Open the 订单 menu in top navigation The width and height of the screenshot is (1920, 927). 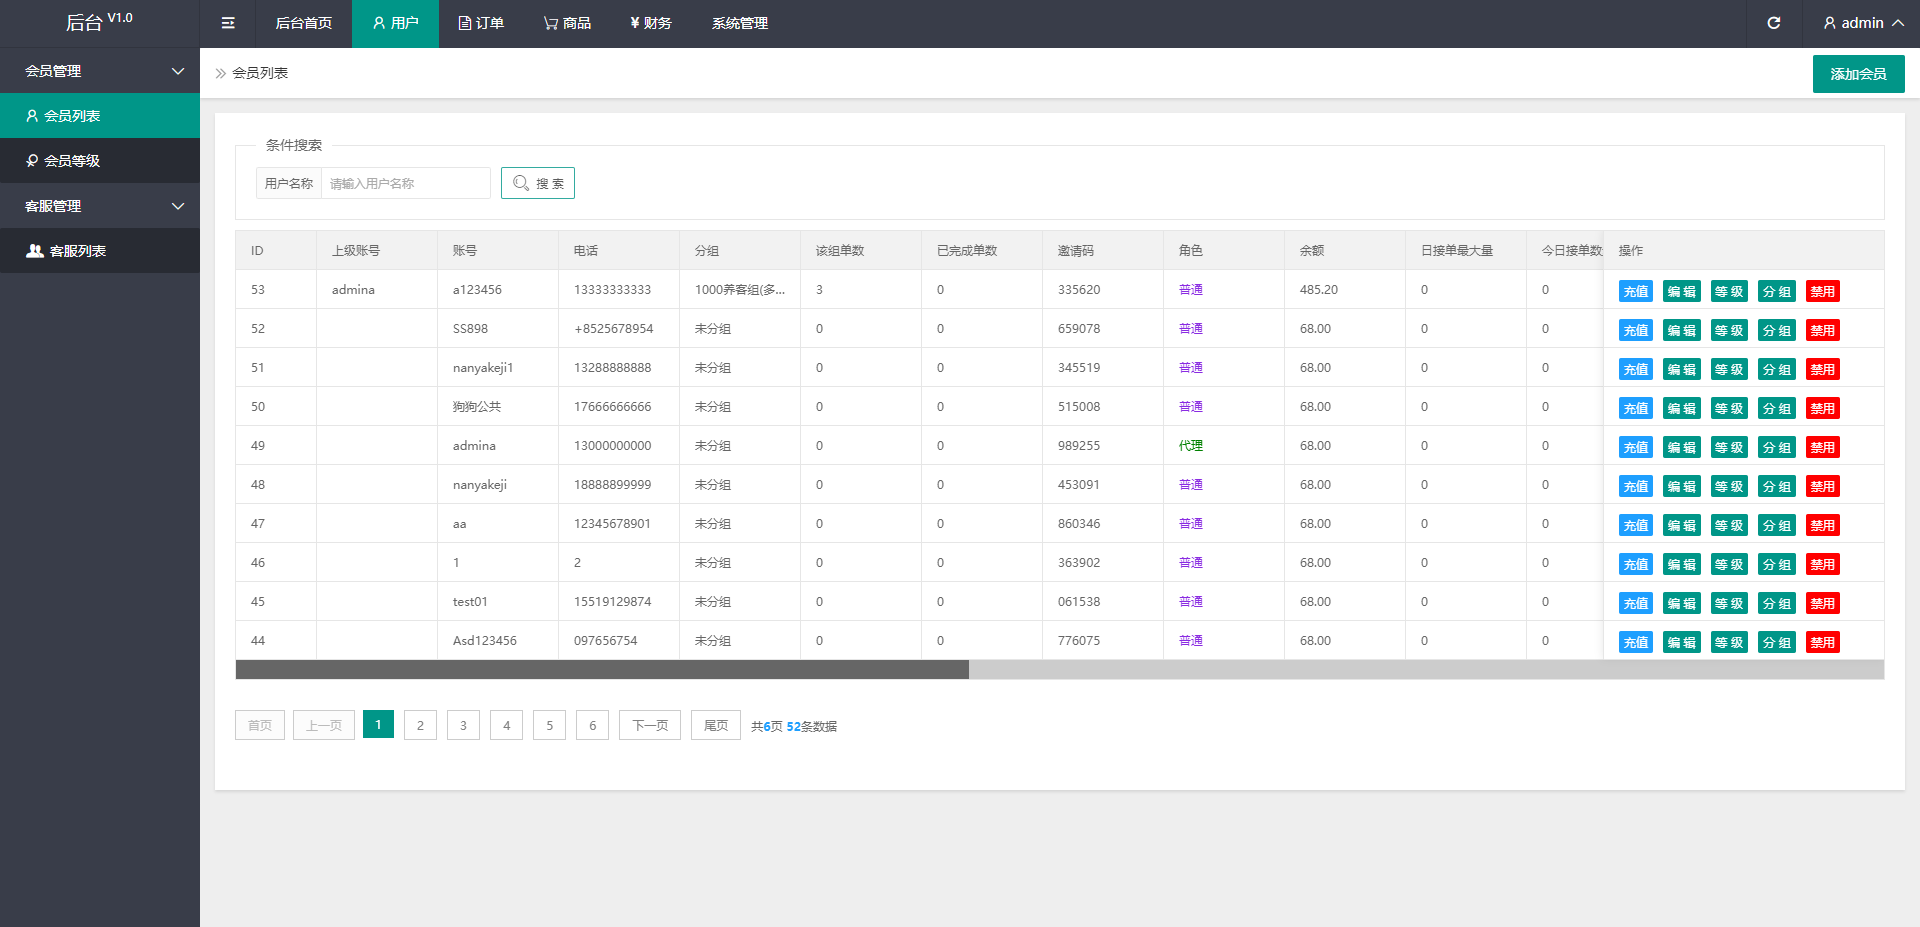tap(481, 23)
